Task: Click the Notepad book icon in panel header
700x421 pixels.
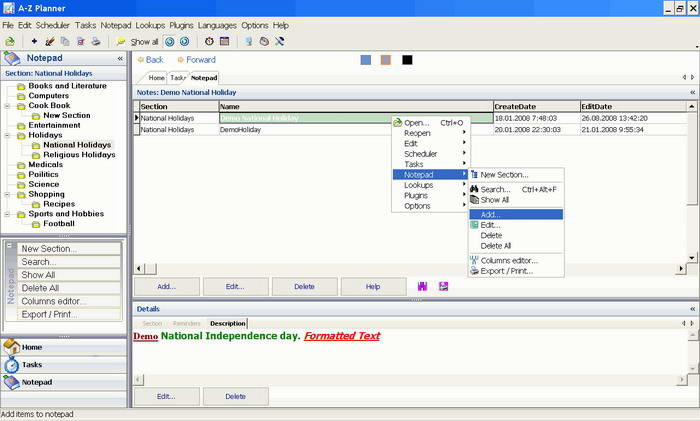Action: (x=12, y=58)
